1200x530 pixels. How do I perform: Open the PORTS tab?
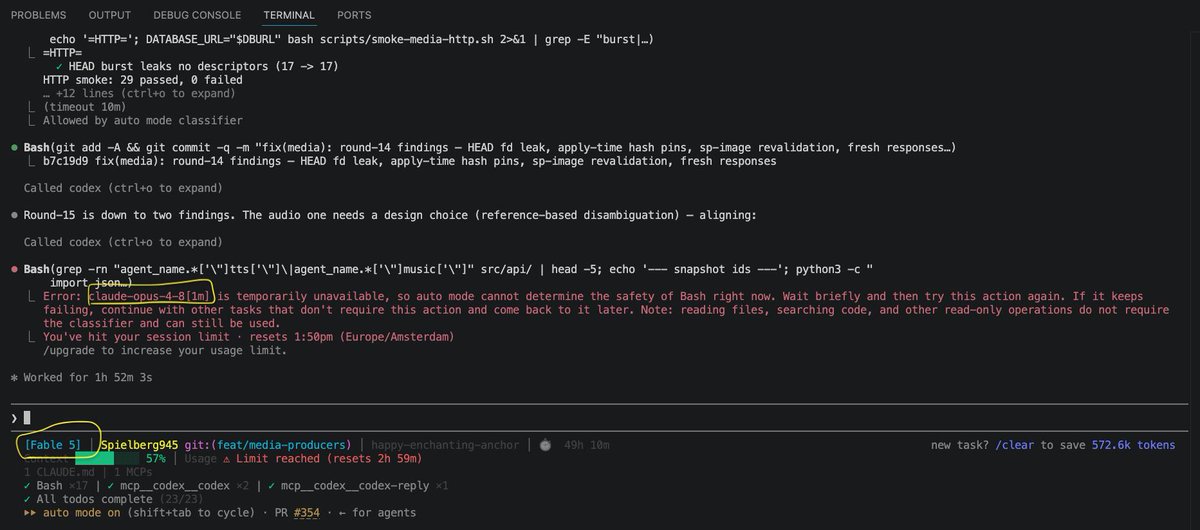coord(354,15)
